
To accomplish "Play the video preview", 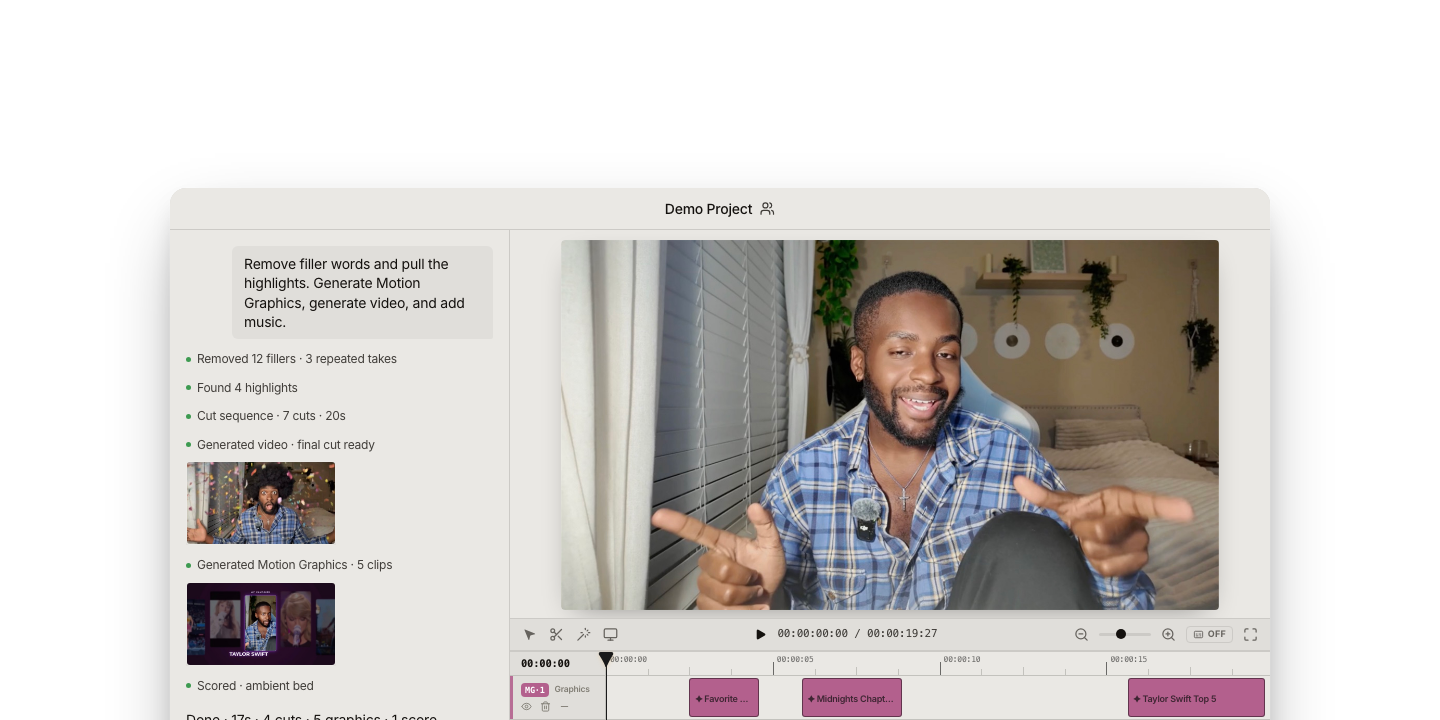I will coord(760,634).
